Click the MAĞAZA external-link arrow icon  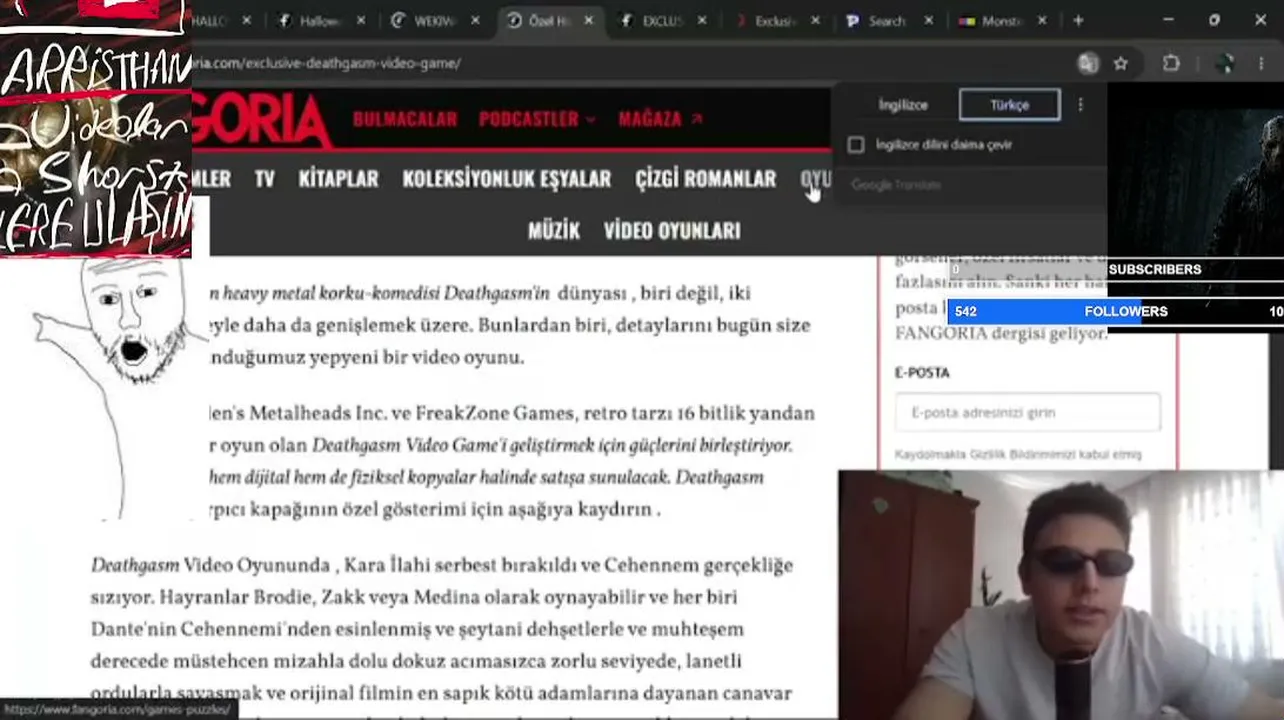click(x=697, y=119)
